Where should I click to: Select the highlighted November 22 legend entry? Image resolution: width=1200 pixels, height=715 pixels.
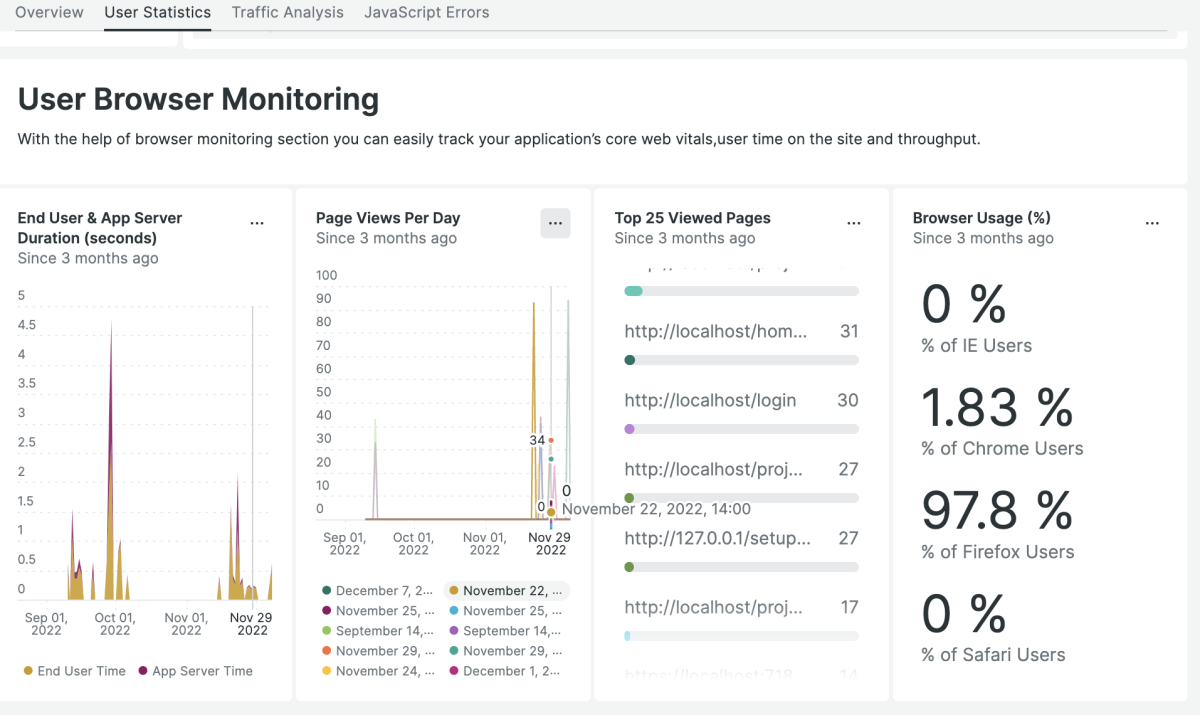(x=506, y=591)
